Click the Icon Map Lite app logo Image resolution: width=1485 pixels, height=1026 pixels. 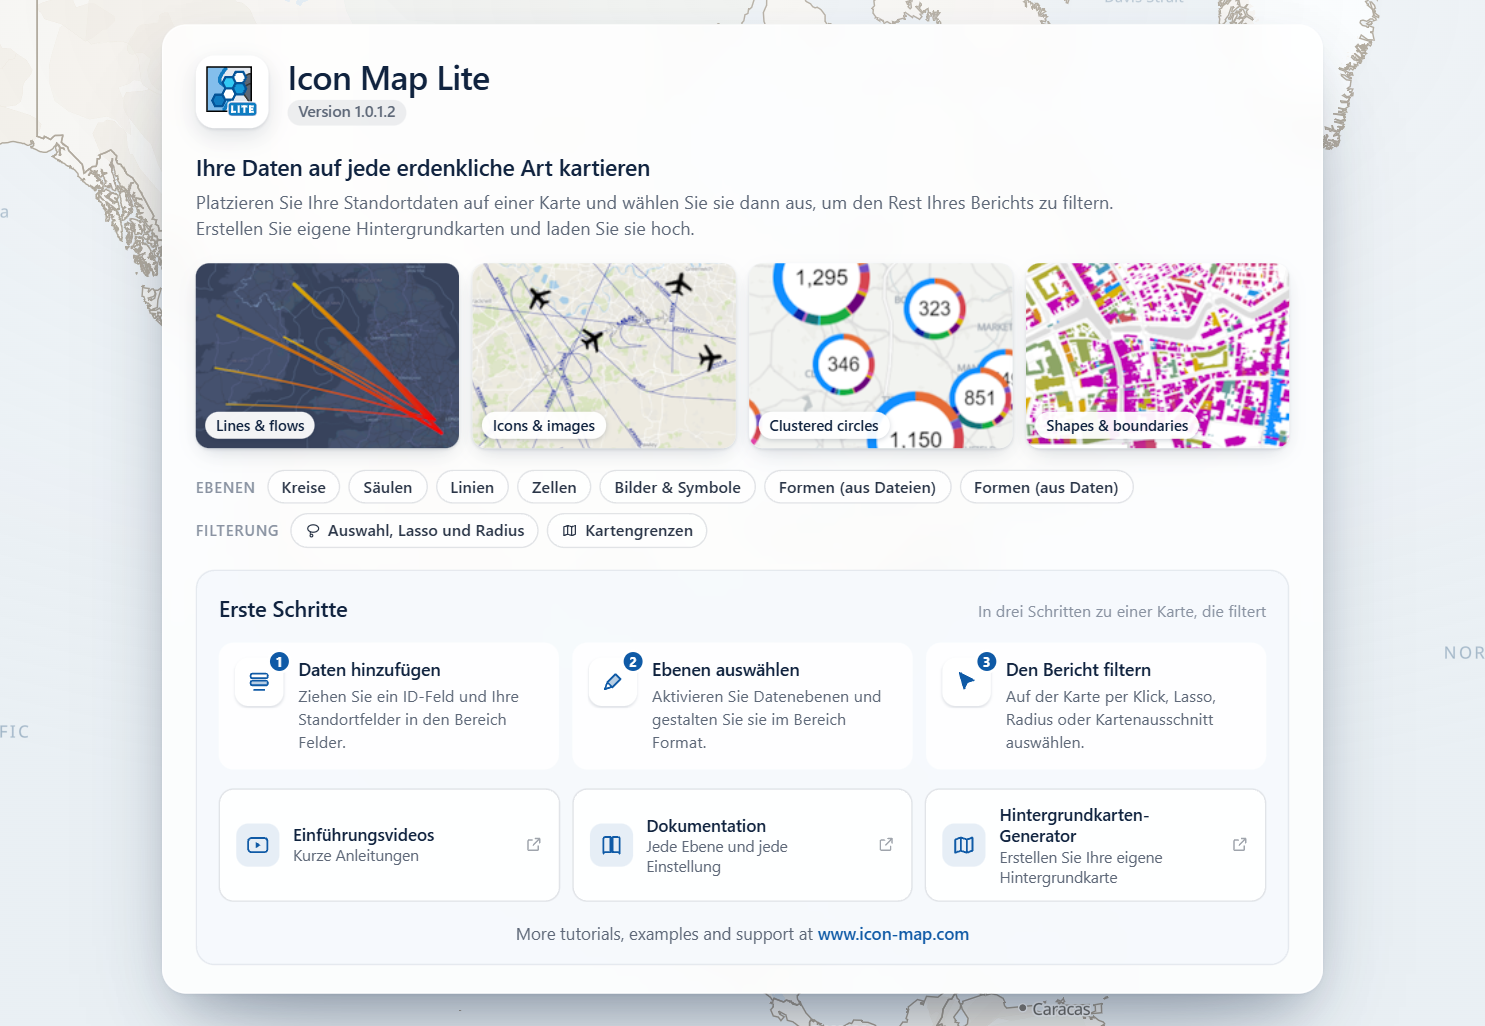tap(232, 92)
